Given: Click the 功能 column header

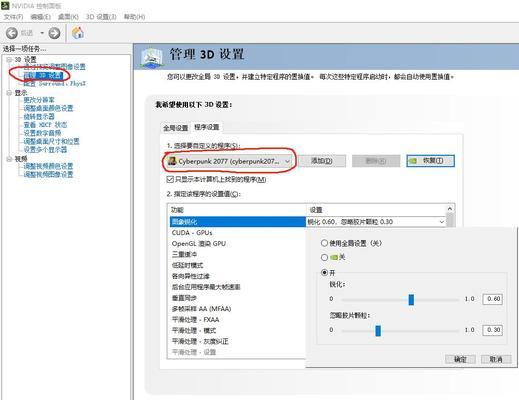Looking at the screenshot, I should tap(238, 210).
